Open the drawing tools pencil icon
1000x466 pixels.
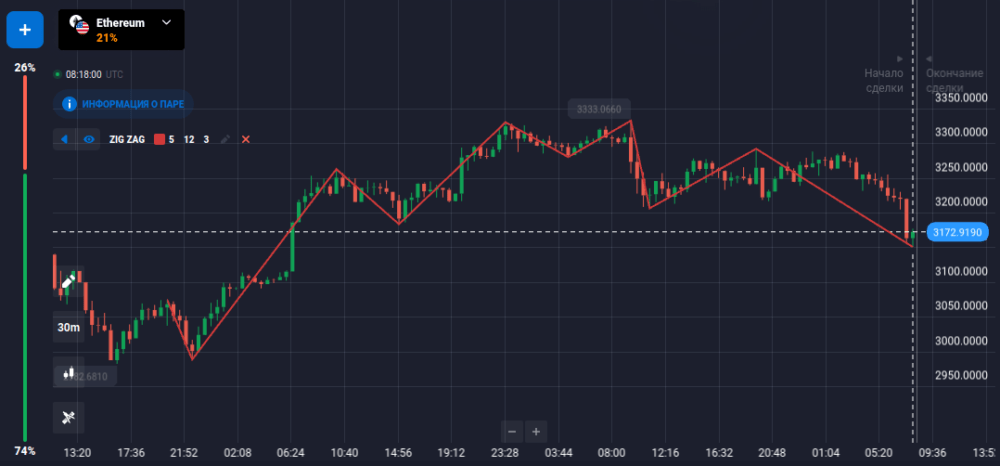click(x=68, y=281)
